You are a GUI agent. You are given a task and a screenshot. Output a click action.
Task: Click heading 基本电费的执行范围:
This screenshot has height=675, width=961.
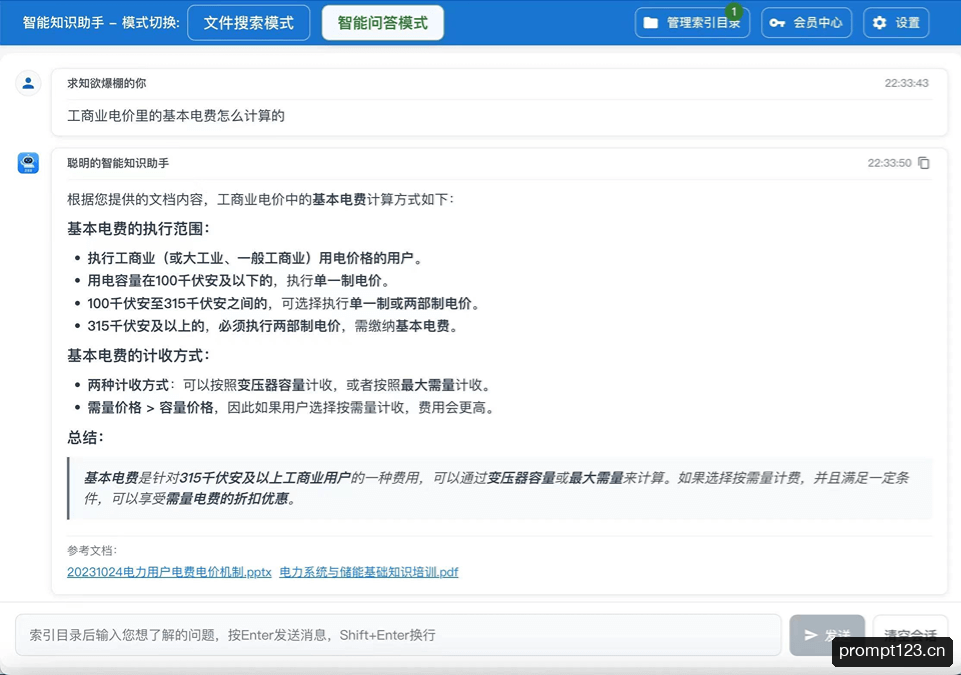pyautogui.click(x=139, y=229)
